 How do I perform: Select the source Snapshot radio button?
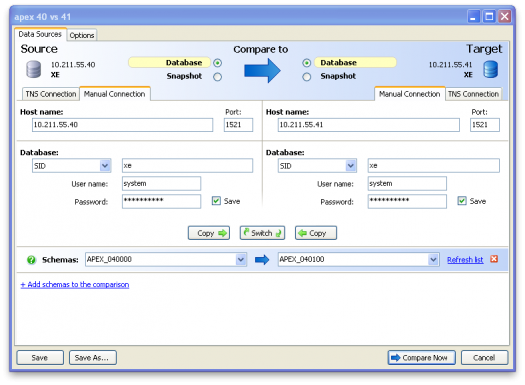pyautogui.click(x=218, y=77)
